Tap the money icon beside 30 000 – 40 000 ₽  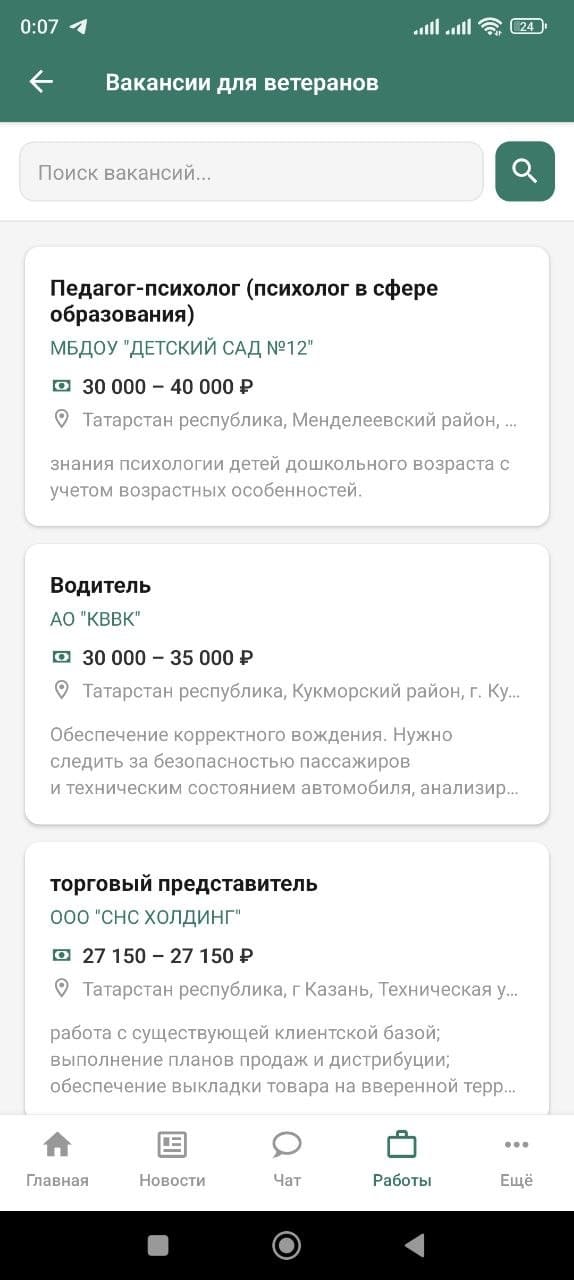pyautogui.click(x=62, y=386)
